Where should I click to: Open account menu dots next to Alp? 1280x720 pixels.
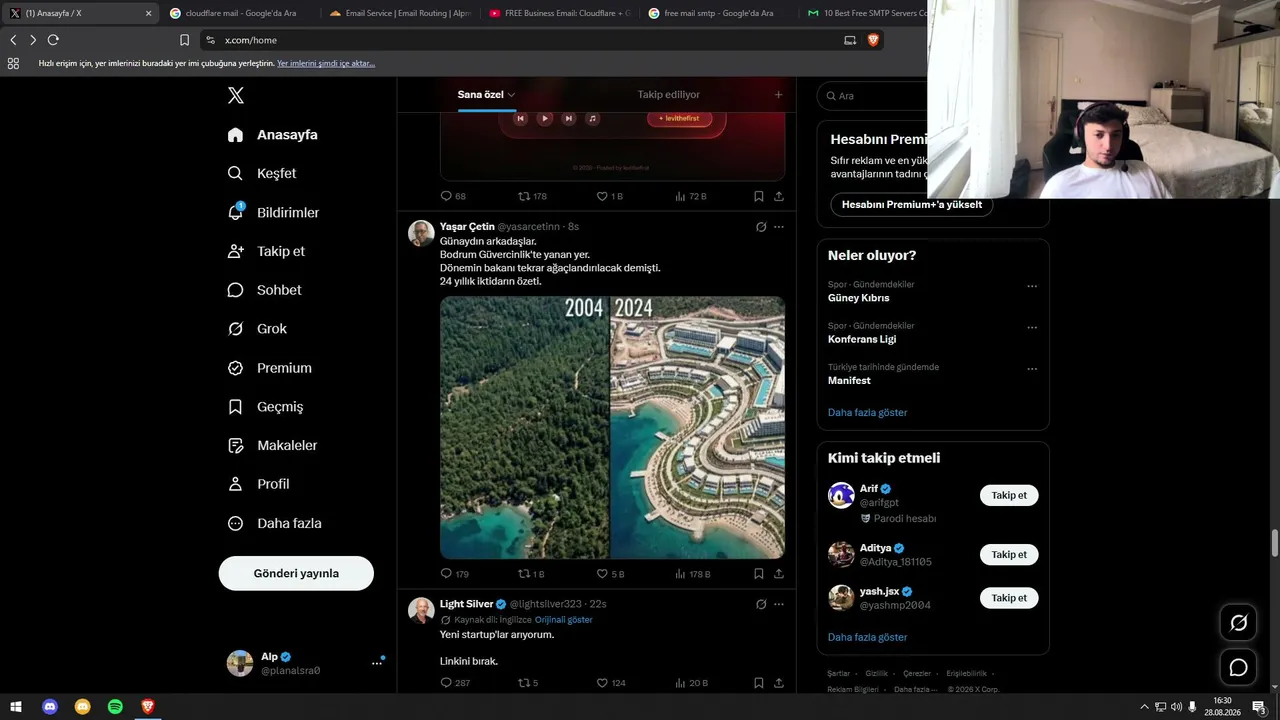point(377,662)
